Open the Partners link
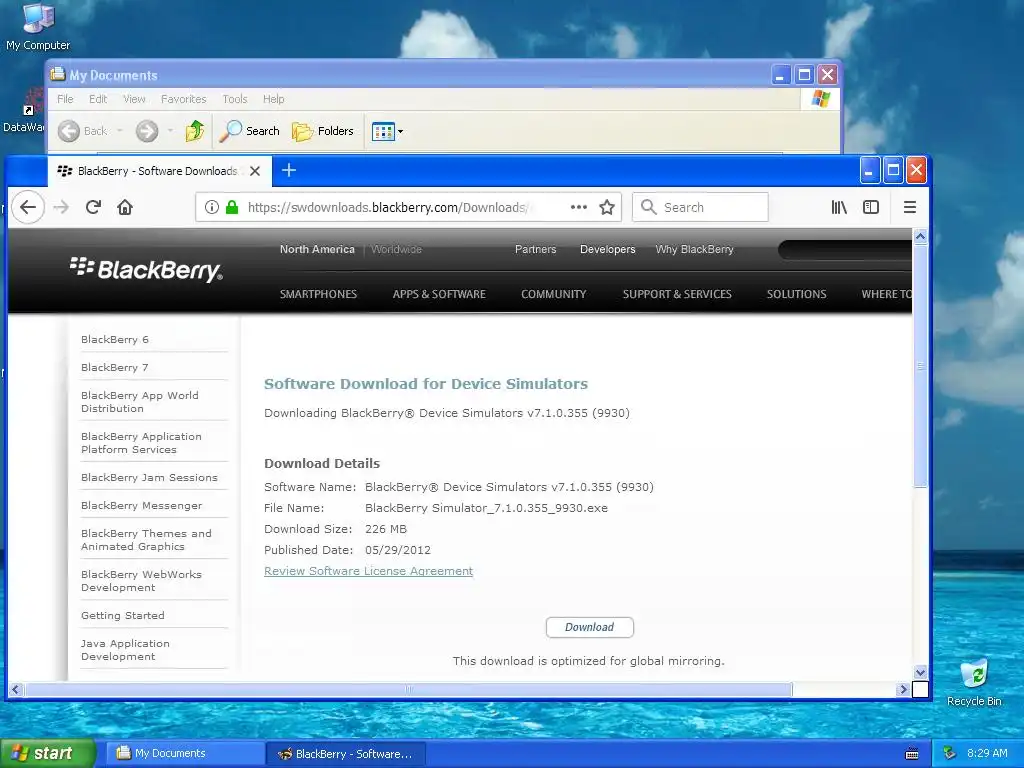The image size is (1024, 768). [536, 249]
